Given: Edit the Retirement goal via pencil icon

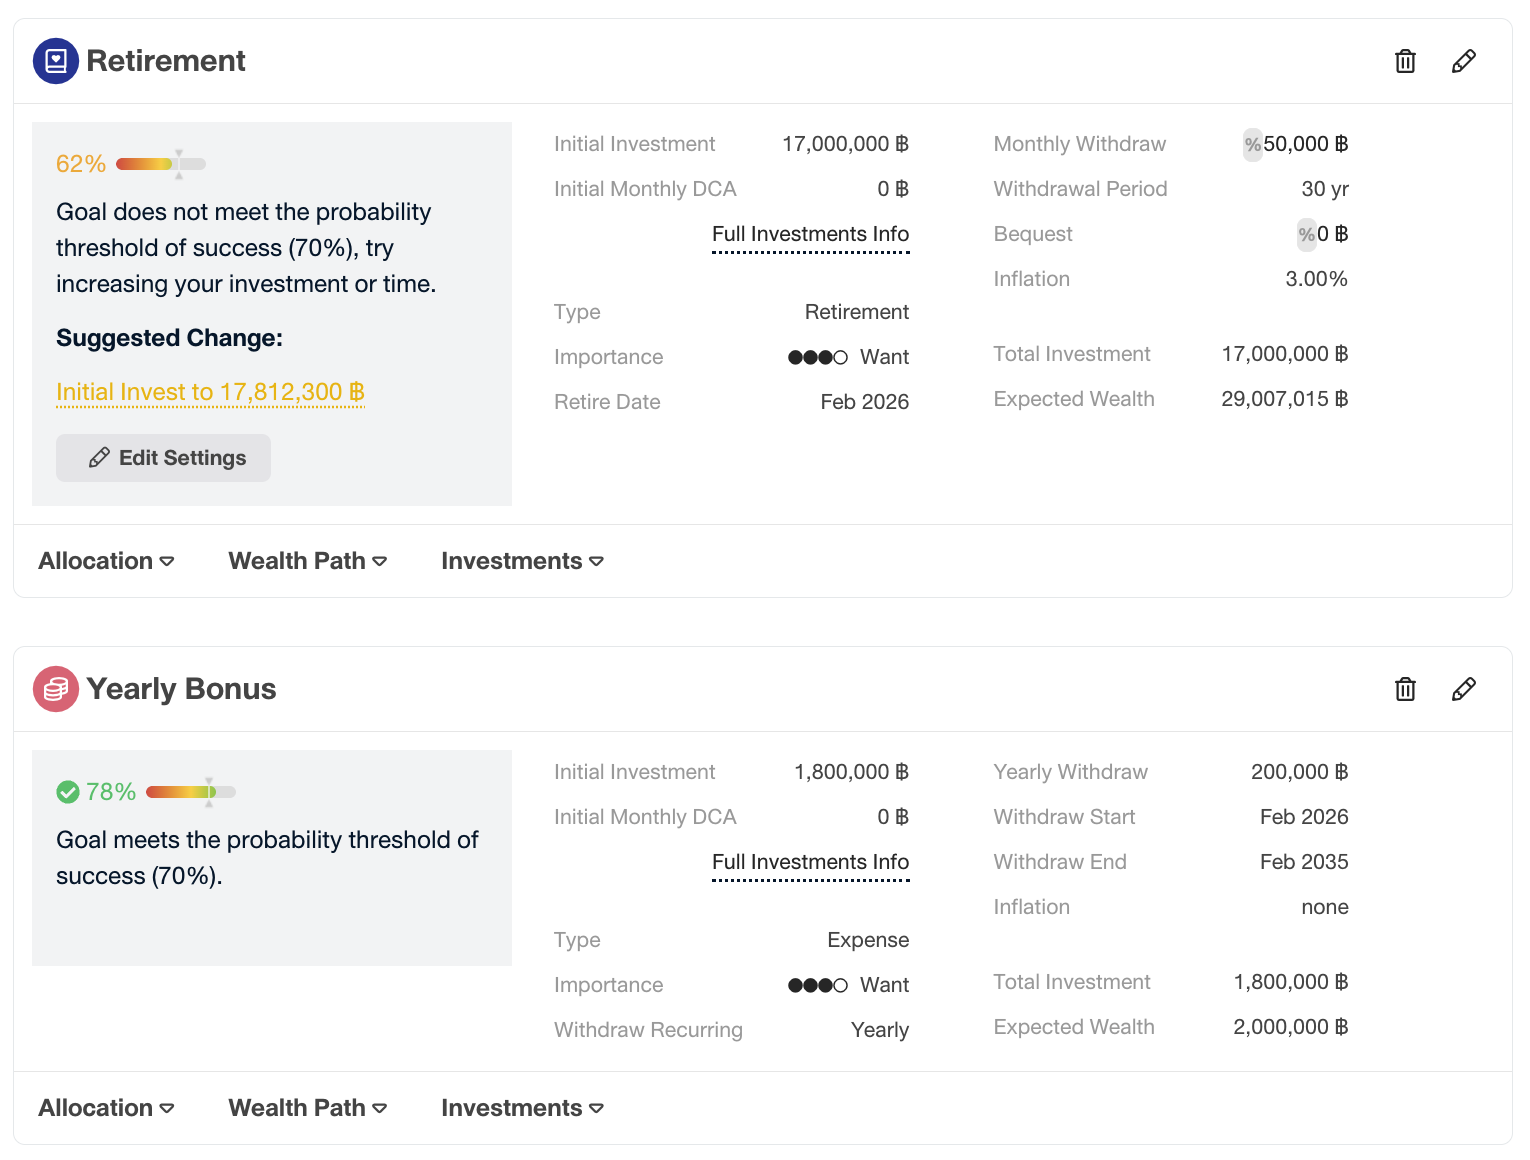Looking at the screenshot, I should 1463,61.
